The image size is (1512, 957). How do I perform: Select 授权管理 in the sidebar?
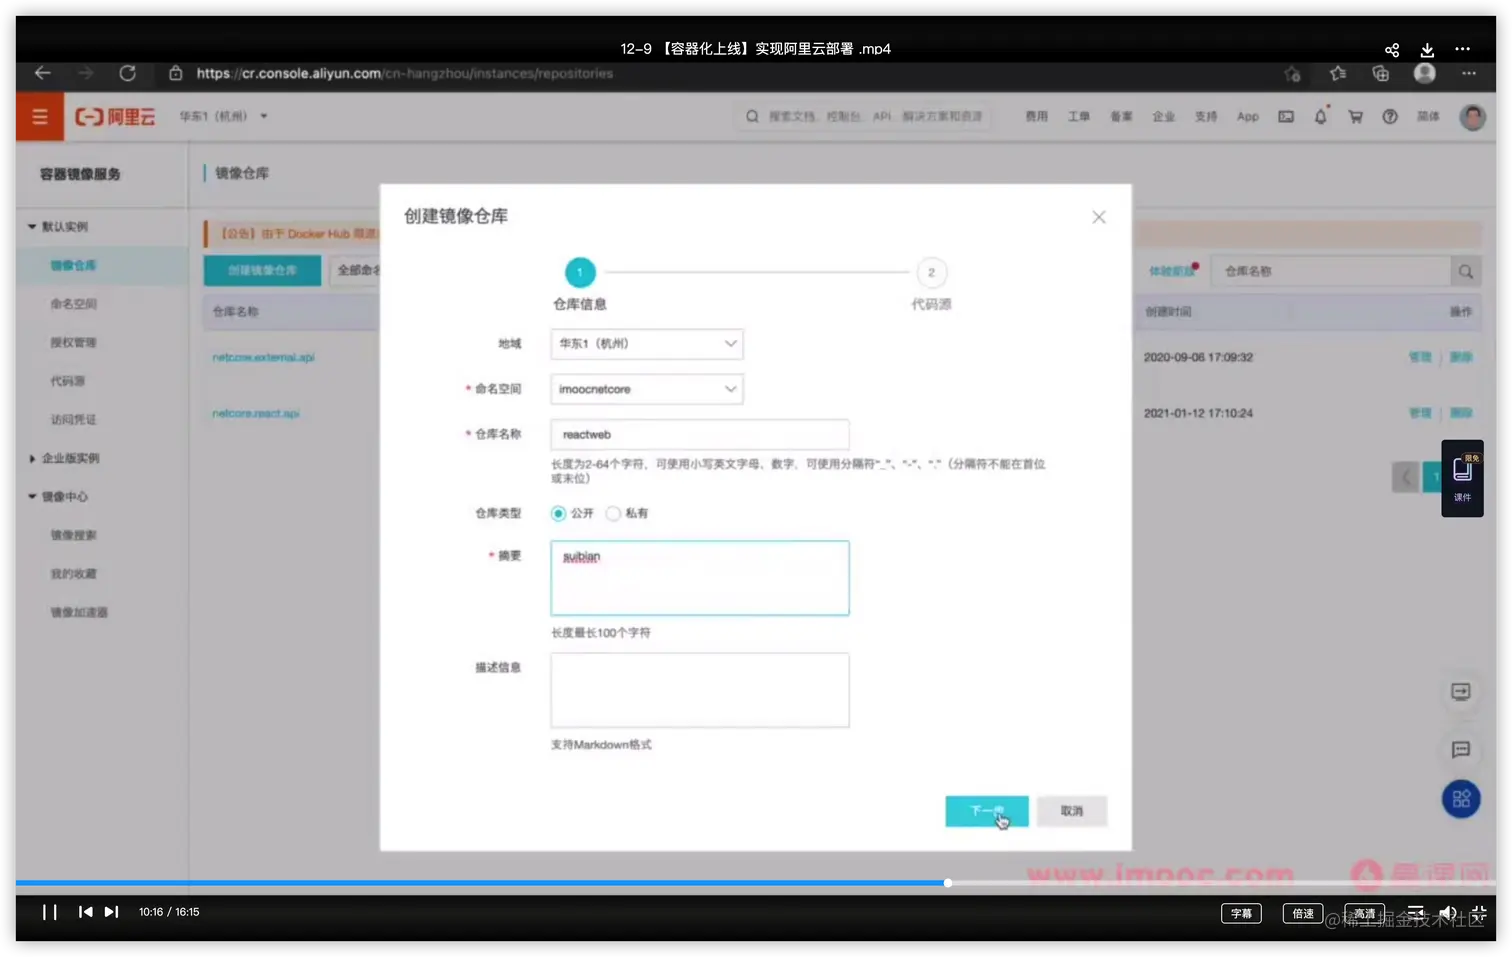coord(73,343)
